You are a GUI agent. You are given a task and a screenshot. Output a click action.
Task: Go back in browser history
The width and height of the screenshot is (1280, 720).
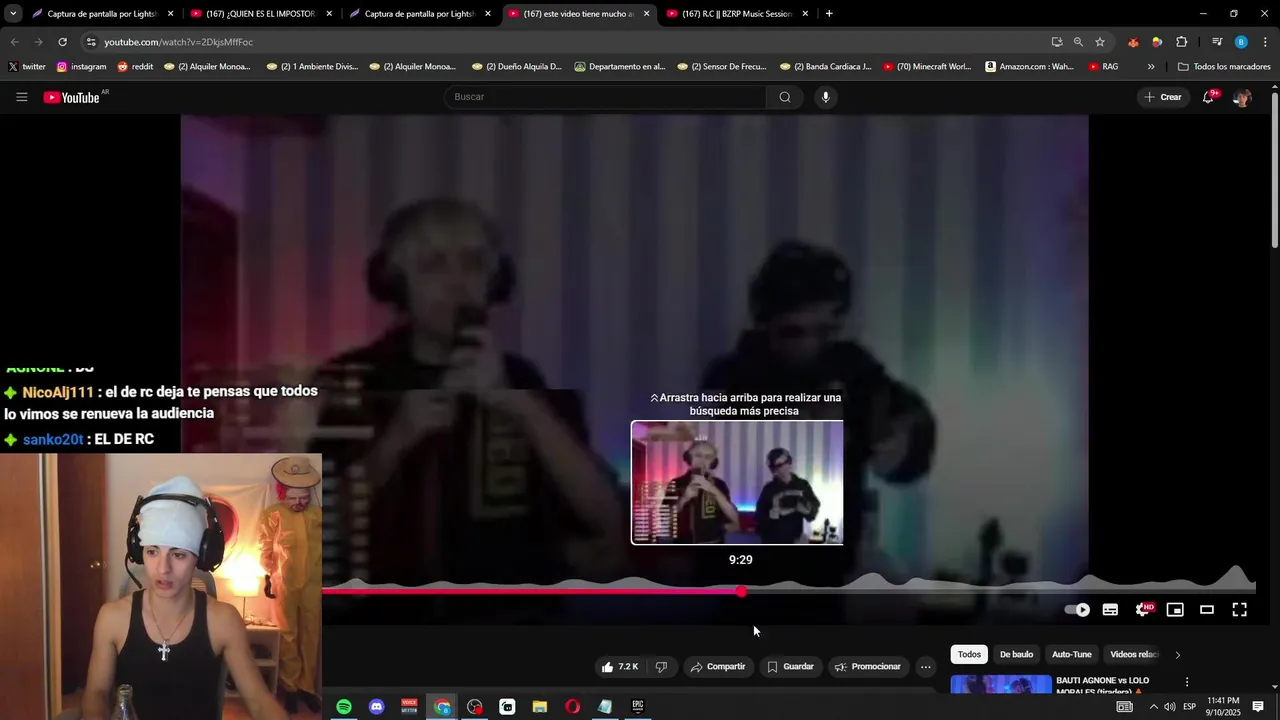[15, 42]
